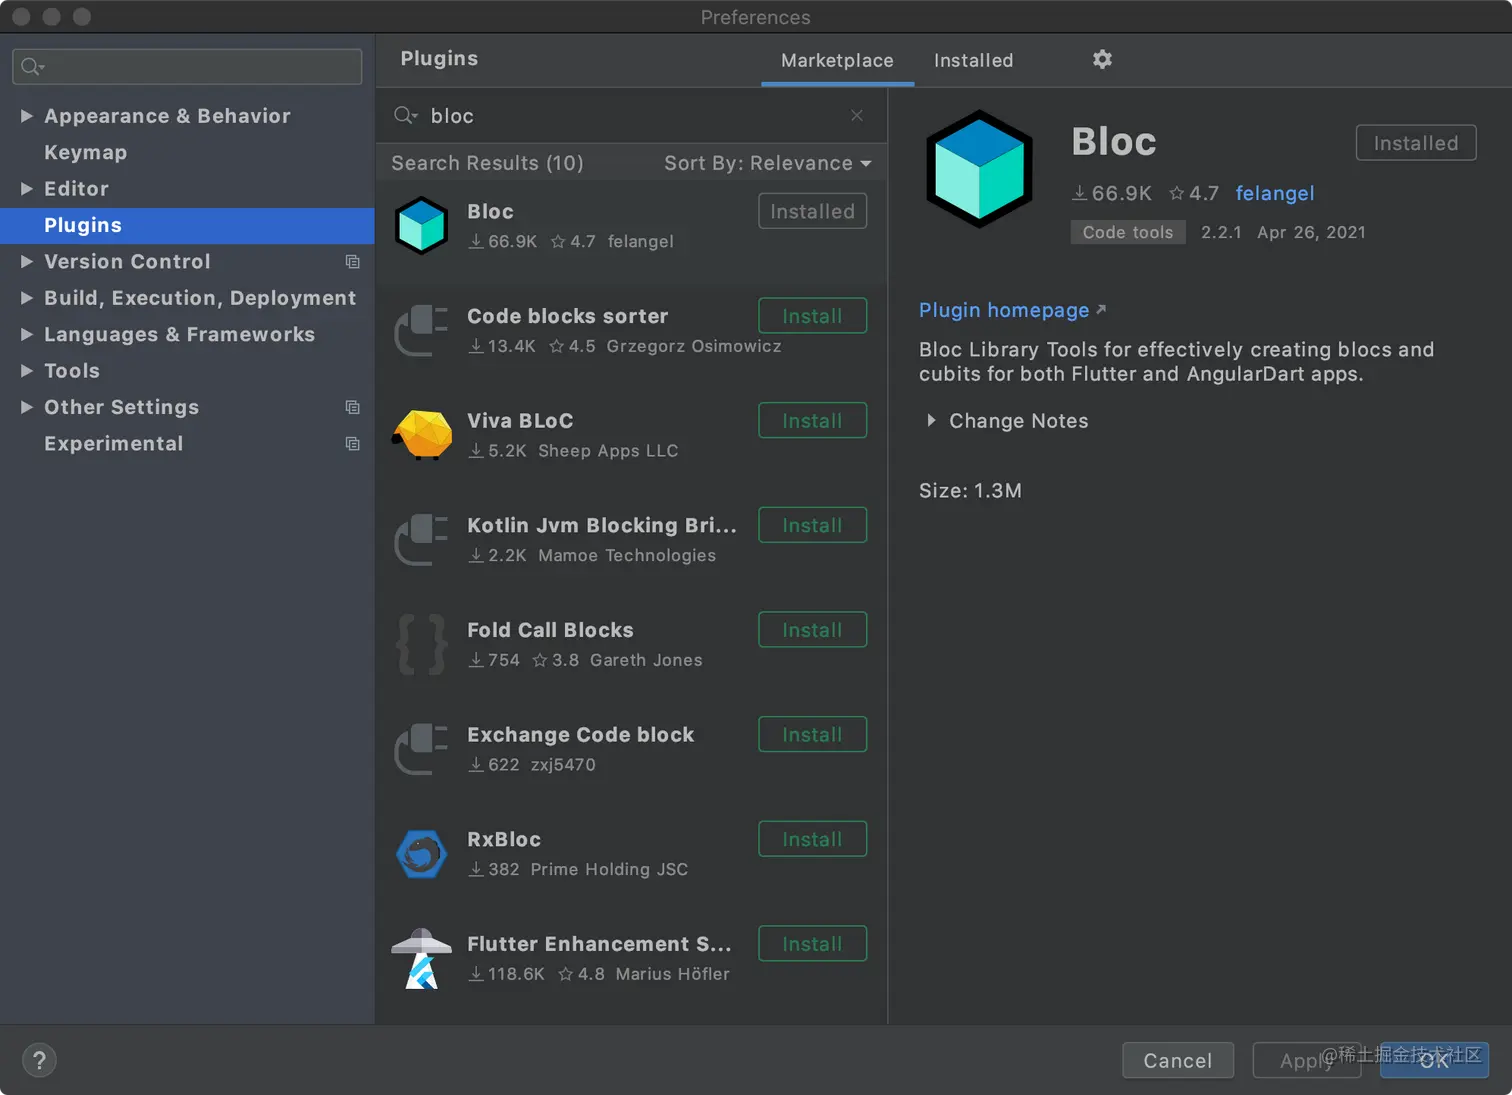Image resolution: width=1512 pixels, height=1095 pixels.
Task: Click the Fold Call Blocks braces icon
Action: click(x=421, y=645)
